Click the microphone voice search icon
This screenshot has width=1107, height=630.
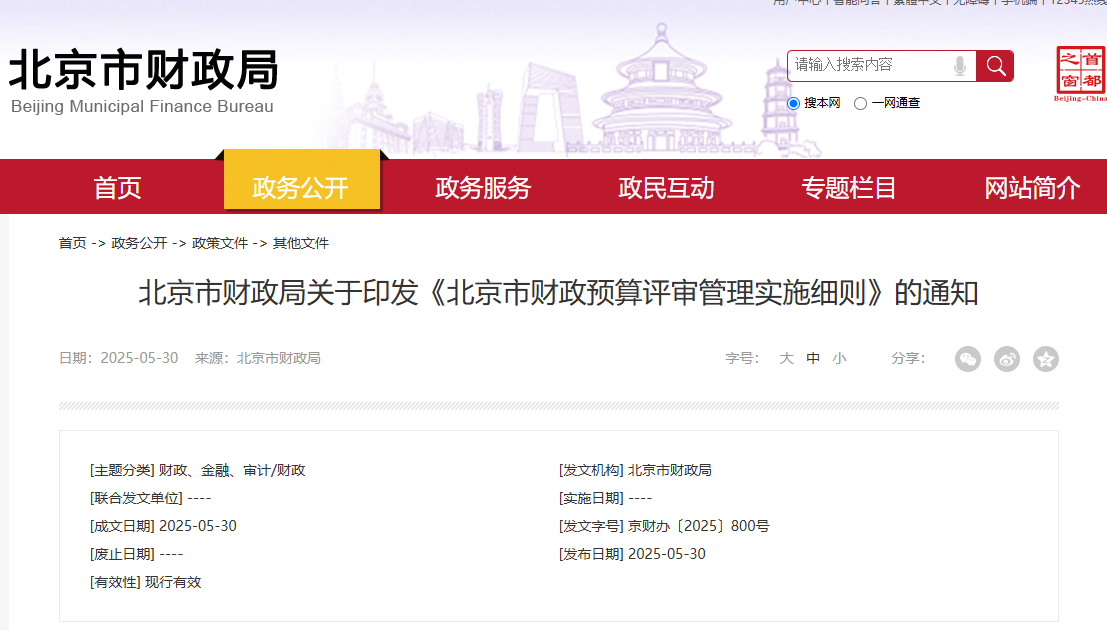coord(959,66)
